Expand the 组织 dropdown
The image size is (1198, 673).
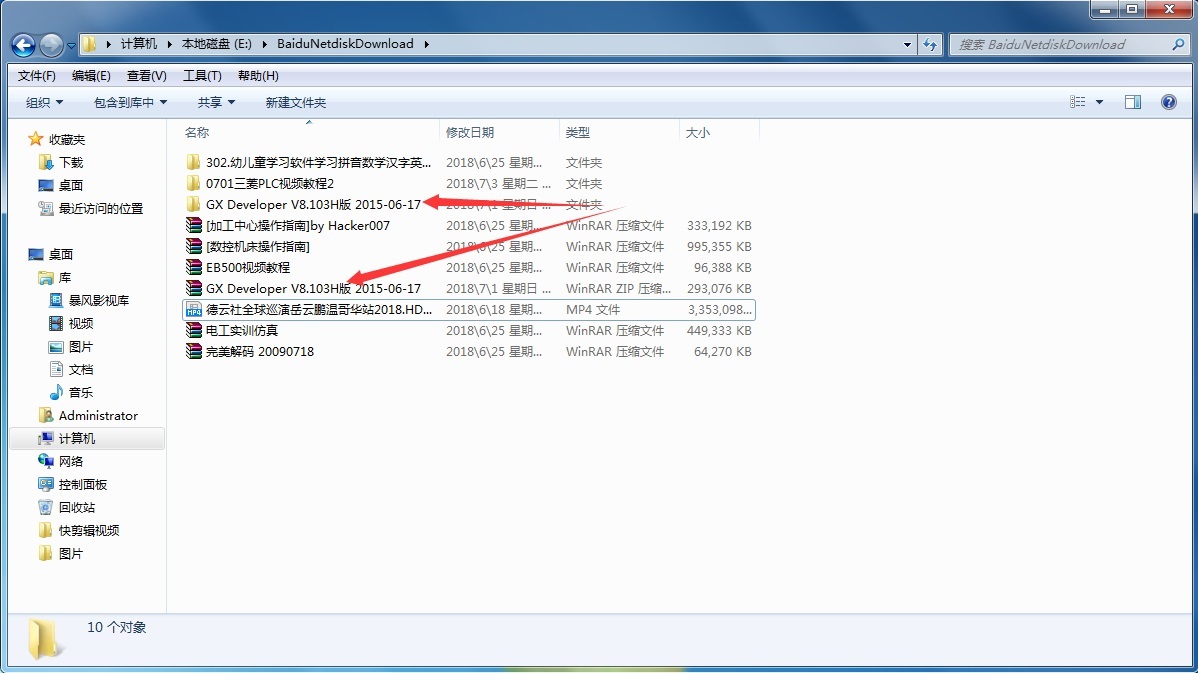point(44,101)
